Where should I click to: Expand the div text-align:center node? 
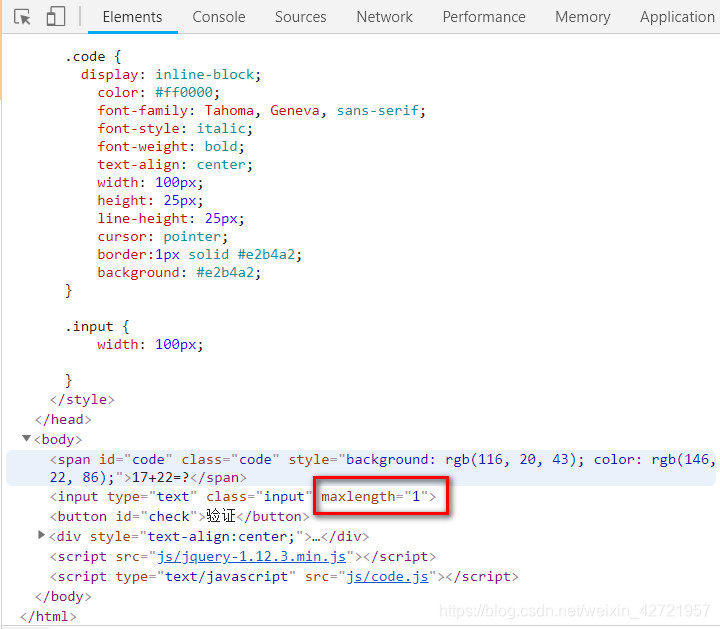[41, 535]
